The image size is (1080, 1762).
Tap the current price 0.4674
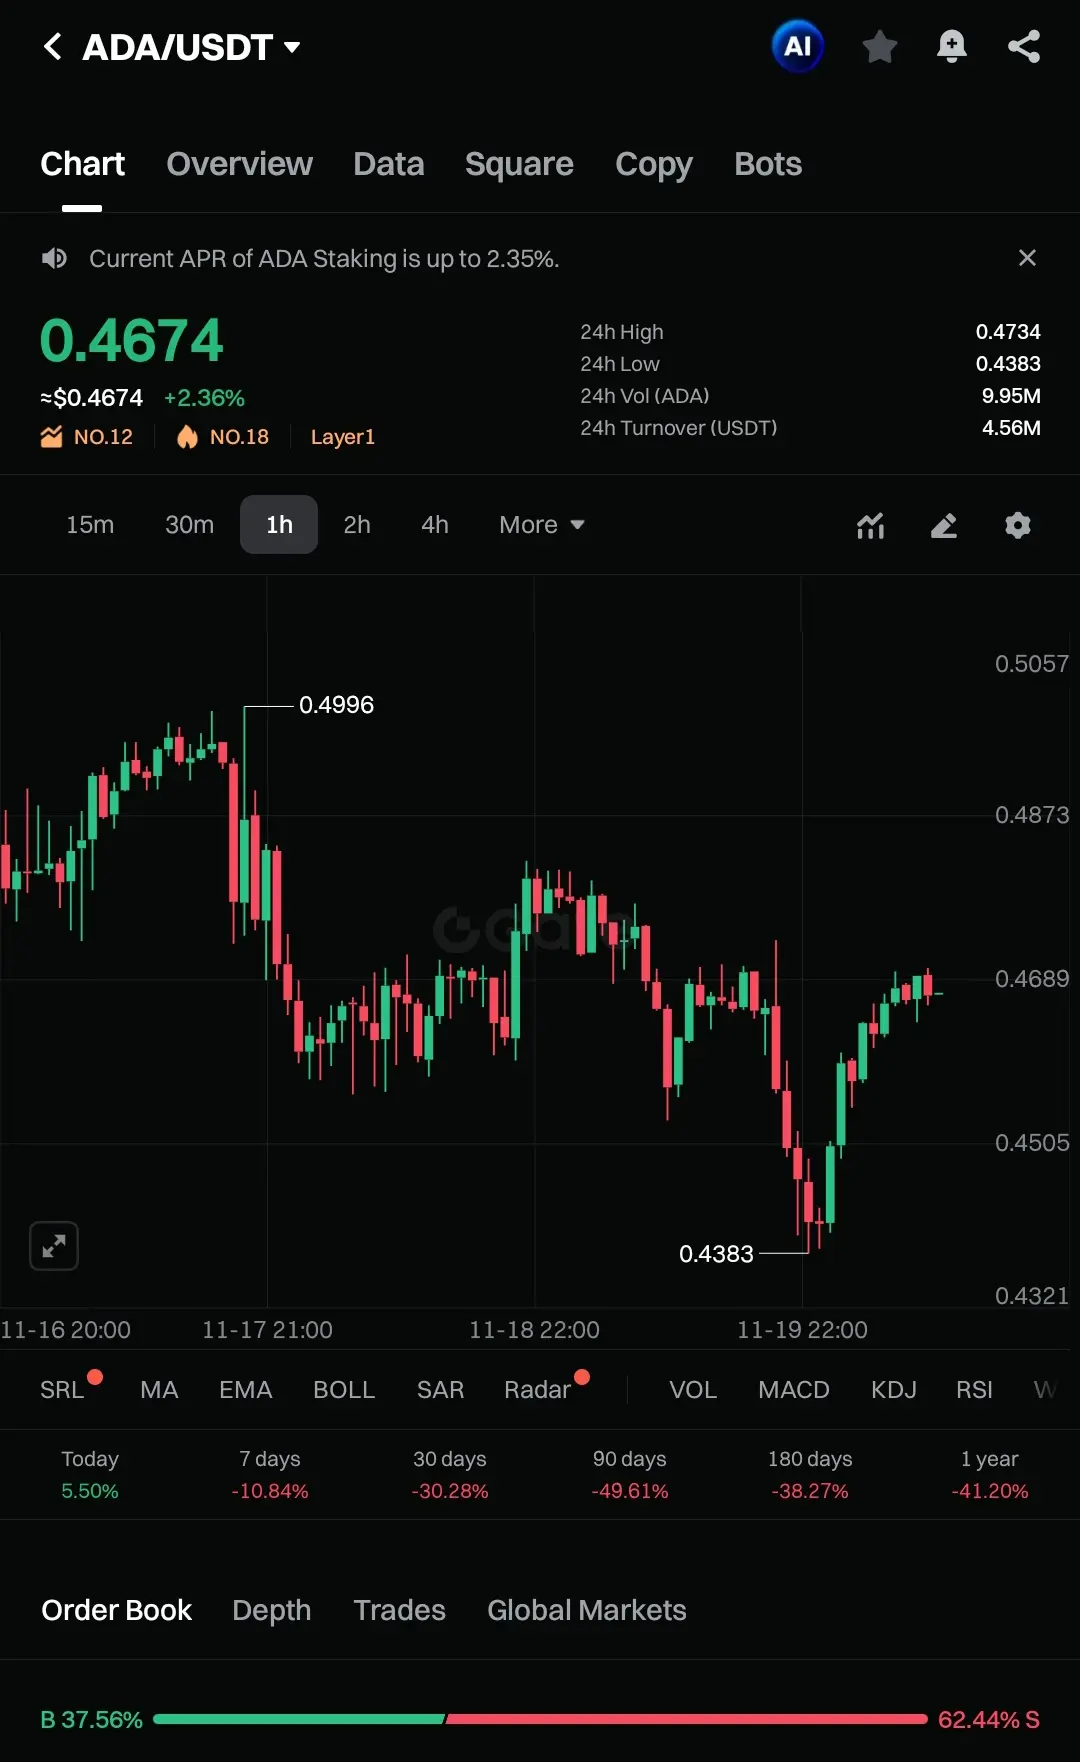click(x=131, y=340)
